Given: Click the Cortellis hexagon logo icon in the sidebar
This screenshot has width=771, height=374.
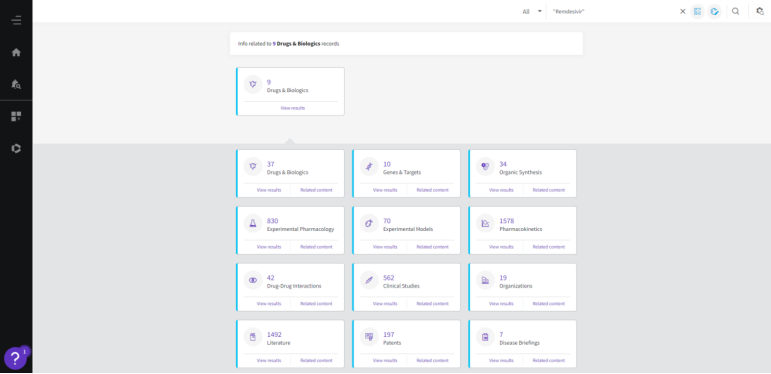Looking at the screenshot, I should click(x=16, y=148).
